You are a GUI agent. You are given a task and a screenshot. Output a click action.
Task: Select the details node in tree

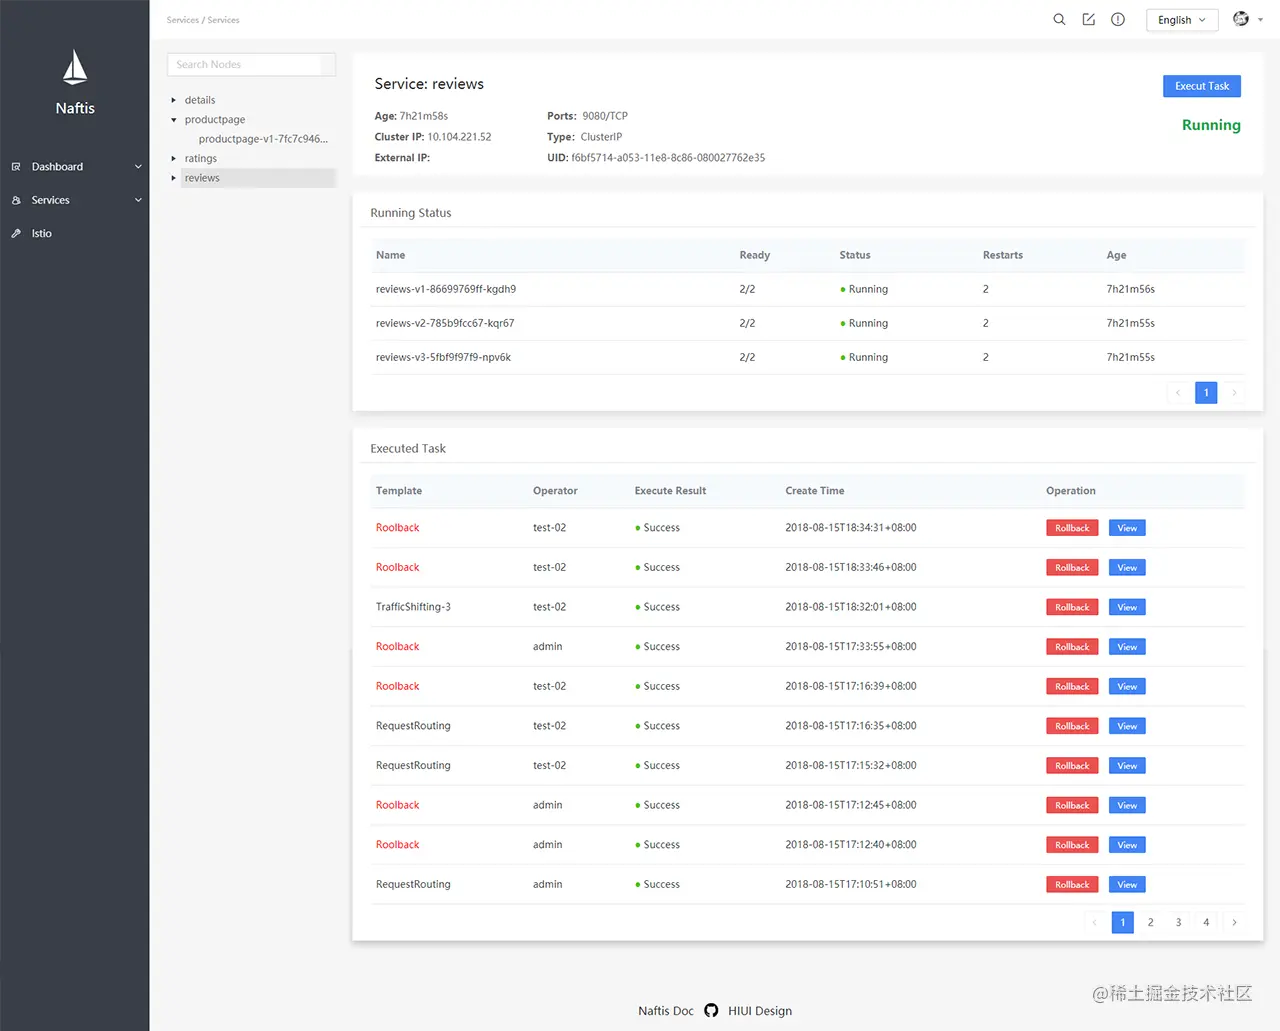pyautogui.click(x=200, y=100)
